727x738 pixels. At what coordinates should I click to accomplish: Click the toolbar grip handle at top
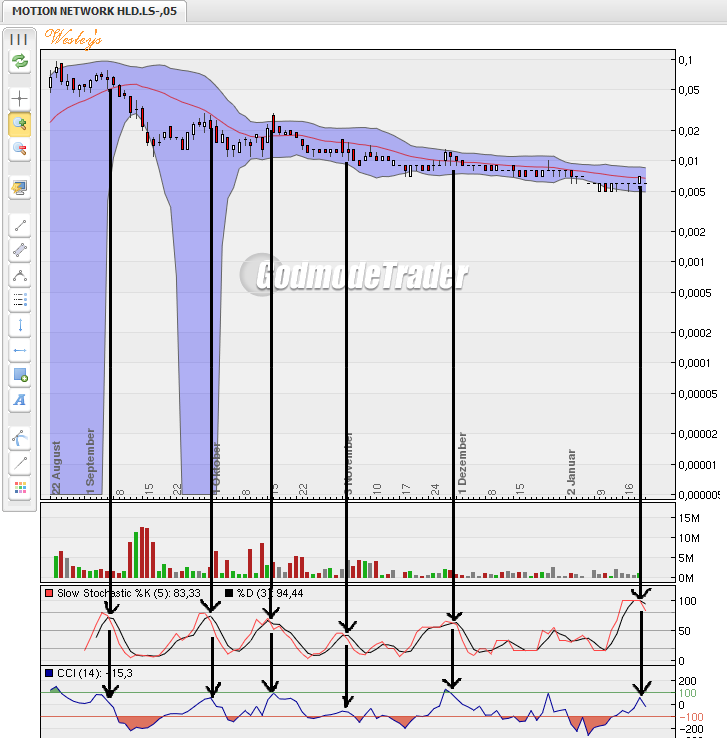pyautogui.click(x=19, y=38)
